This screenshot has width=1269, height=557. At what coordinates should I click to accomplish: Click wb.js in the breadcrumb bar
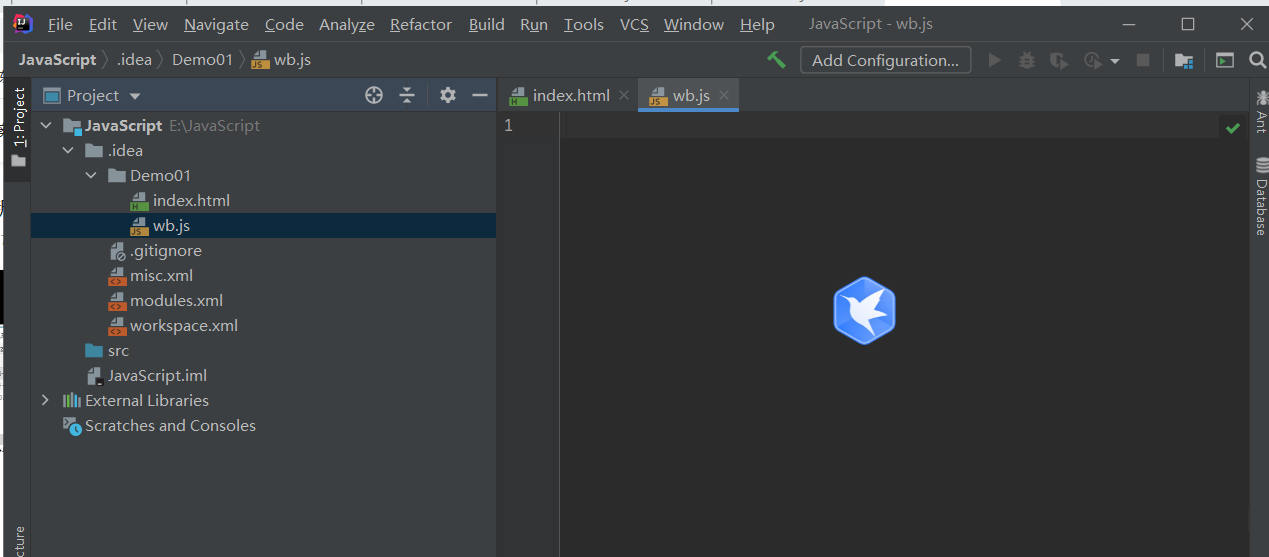pyautogui.click(x=281, y=59)
